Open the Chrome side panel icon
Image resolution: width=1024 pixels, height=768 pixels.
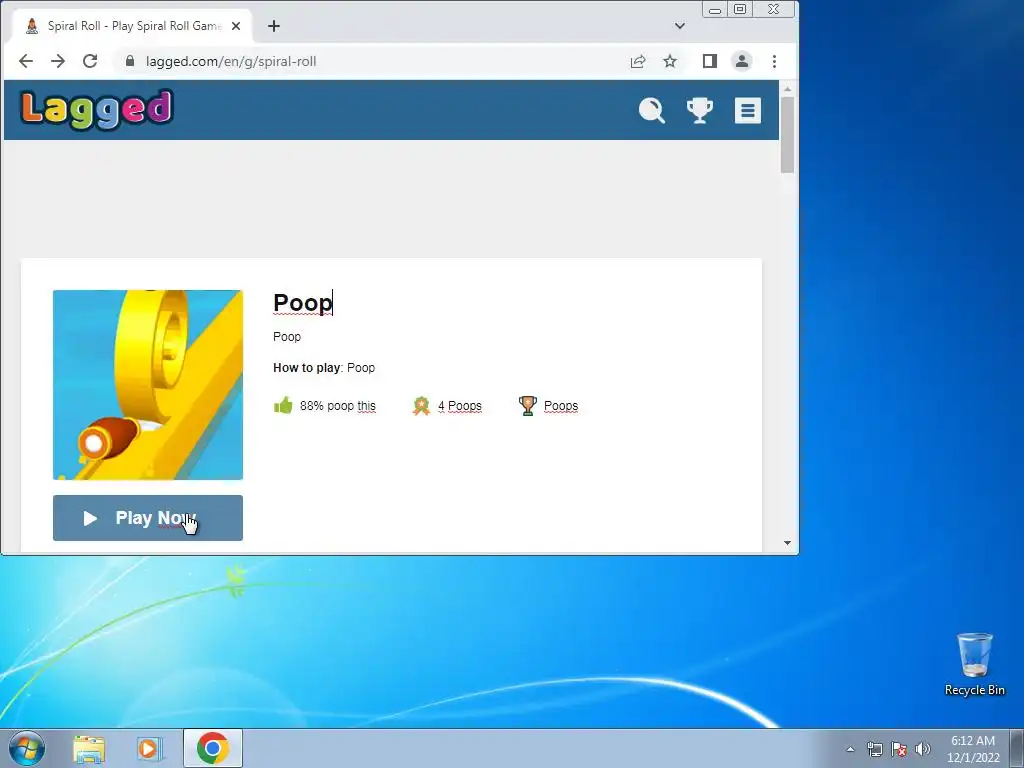coord(710,61)
